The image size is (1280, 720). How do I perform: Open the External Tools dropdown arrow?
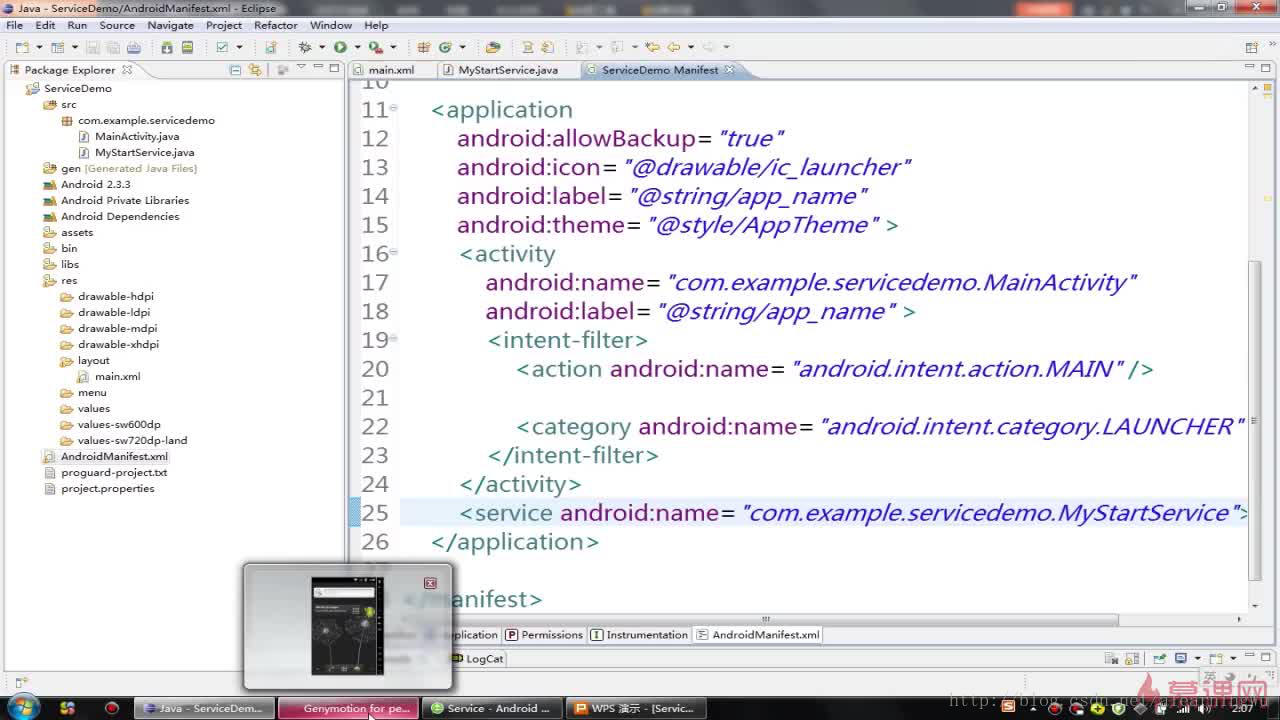coord(393,47)
